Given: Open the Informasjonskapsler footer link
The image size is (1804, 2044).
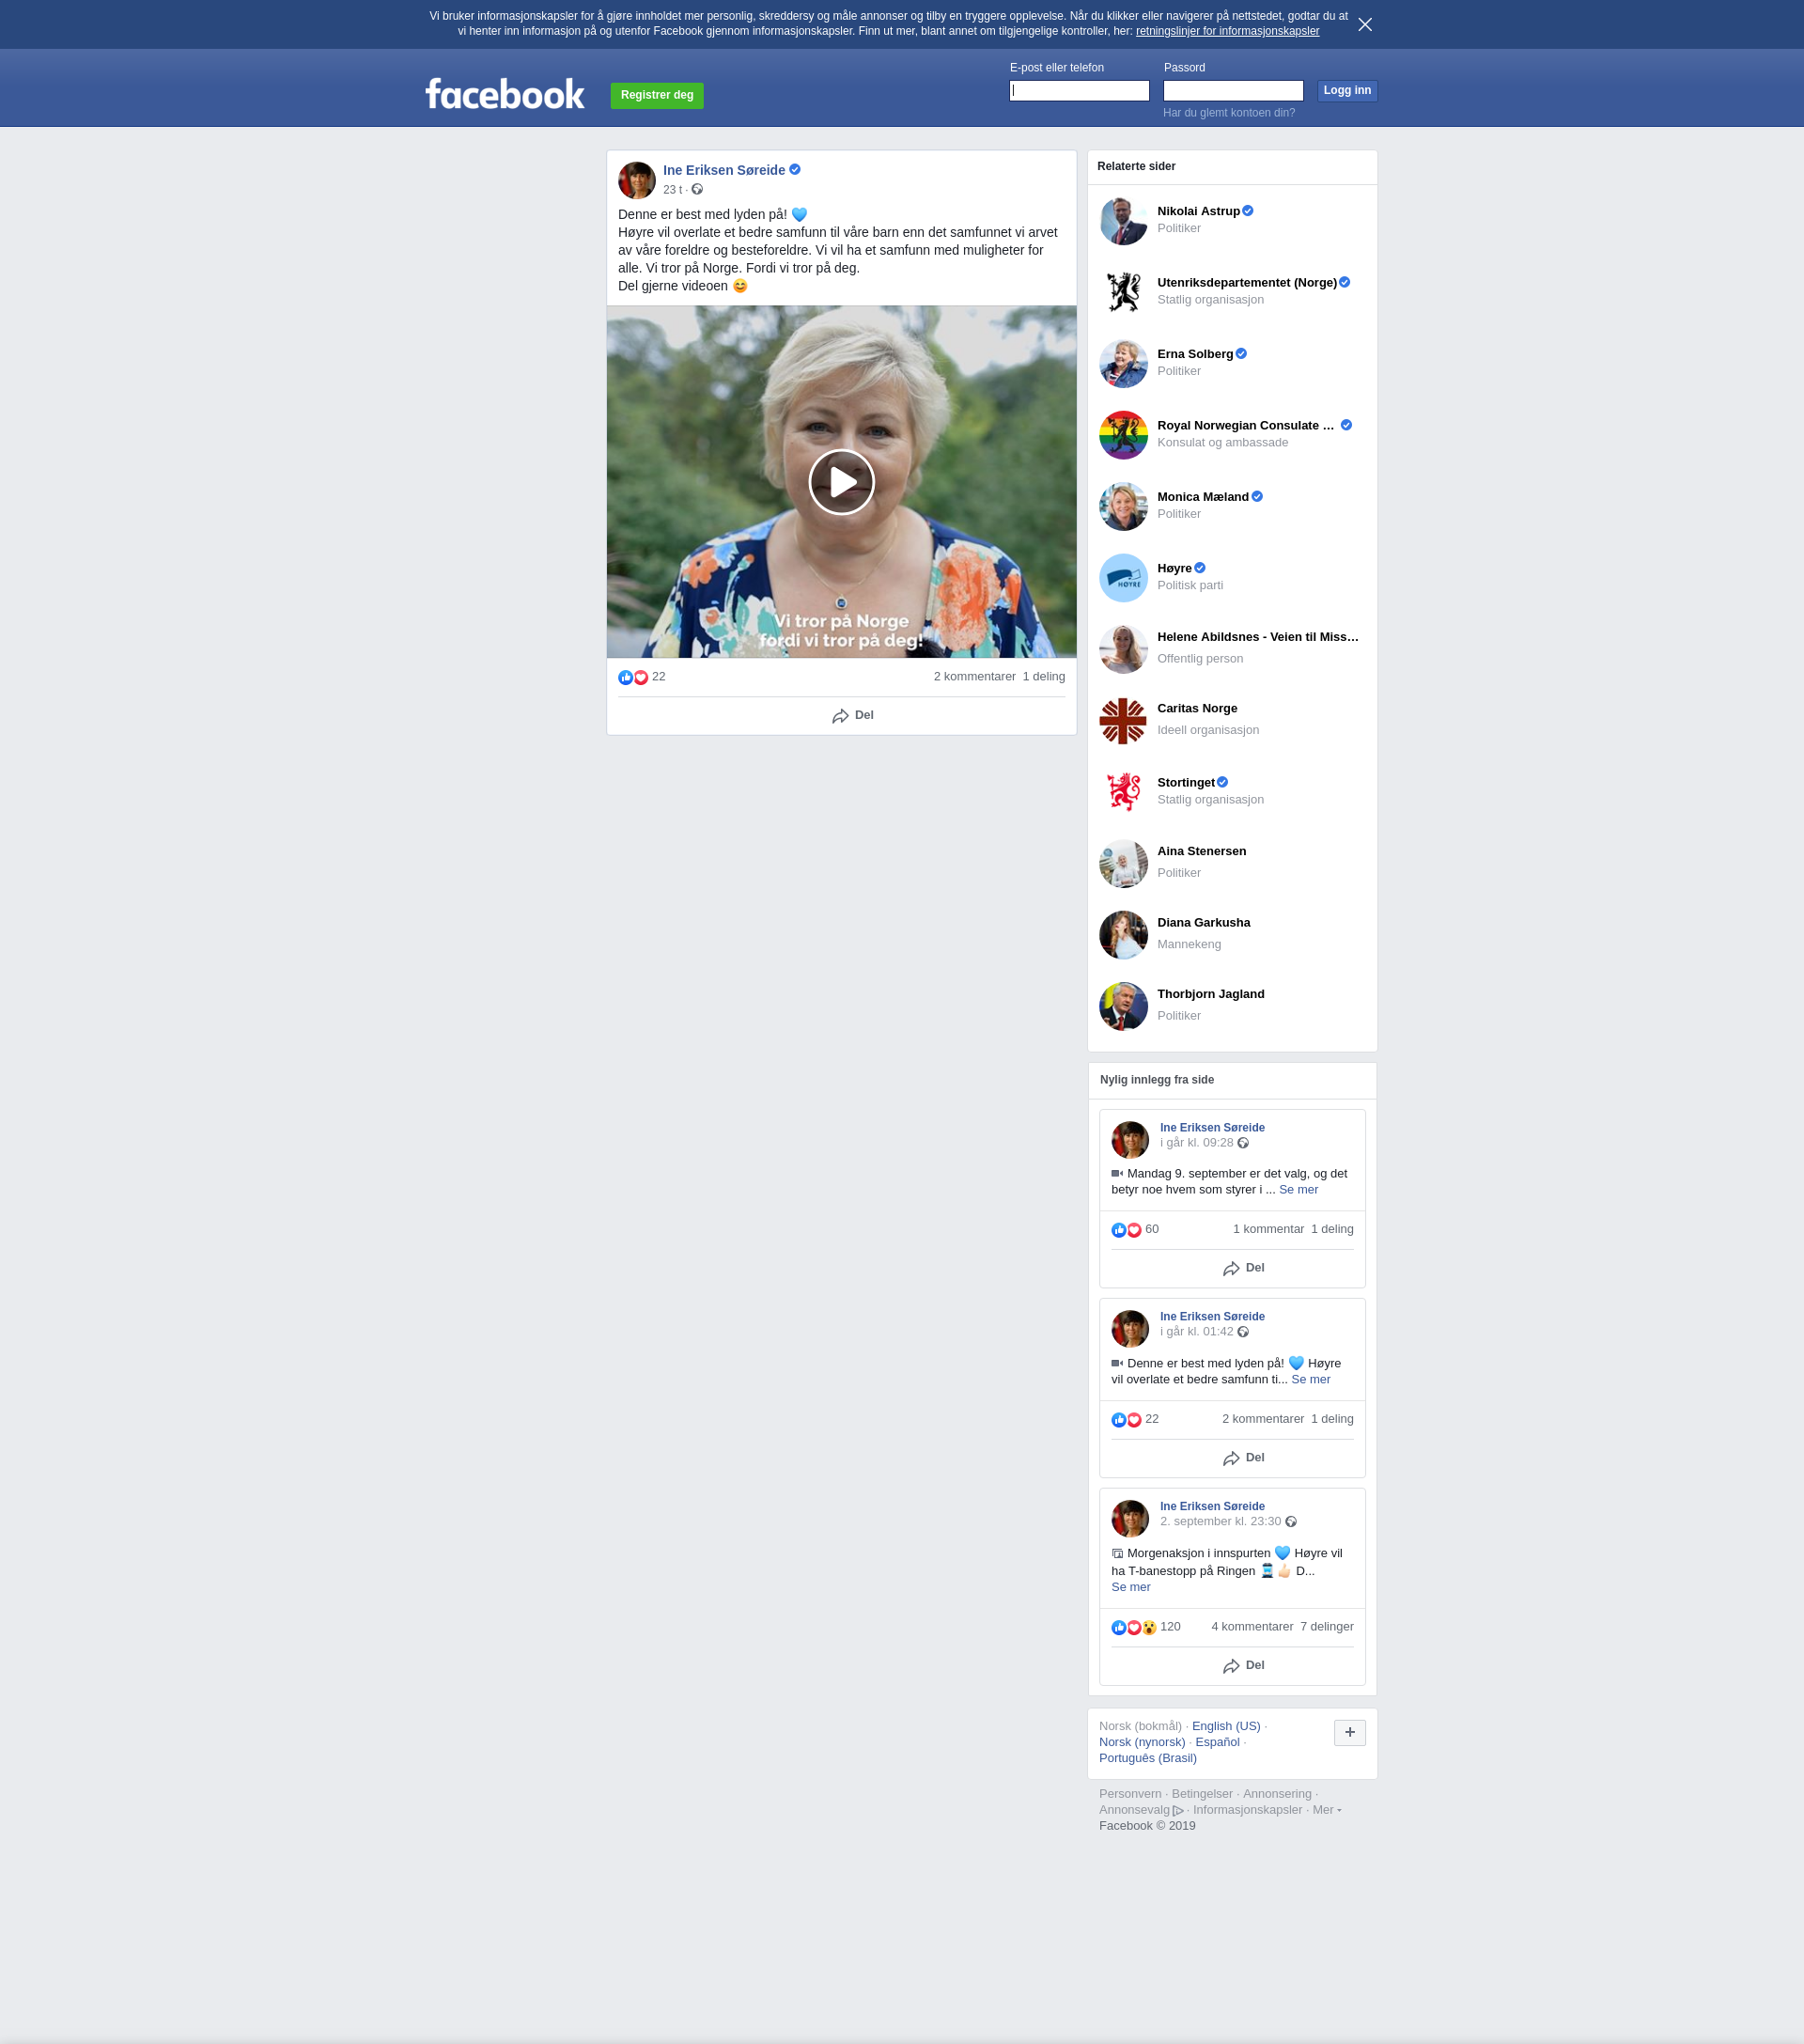Looking at the screenshot, I should [1247, 1811].
